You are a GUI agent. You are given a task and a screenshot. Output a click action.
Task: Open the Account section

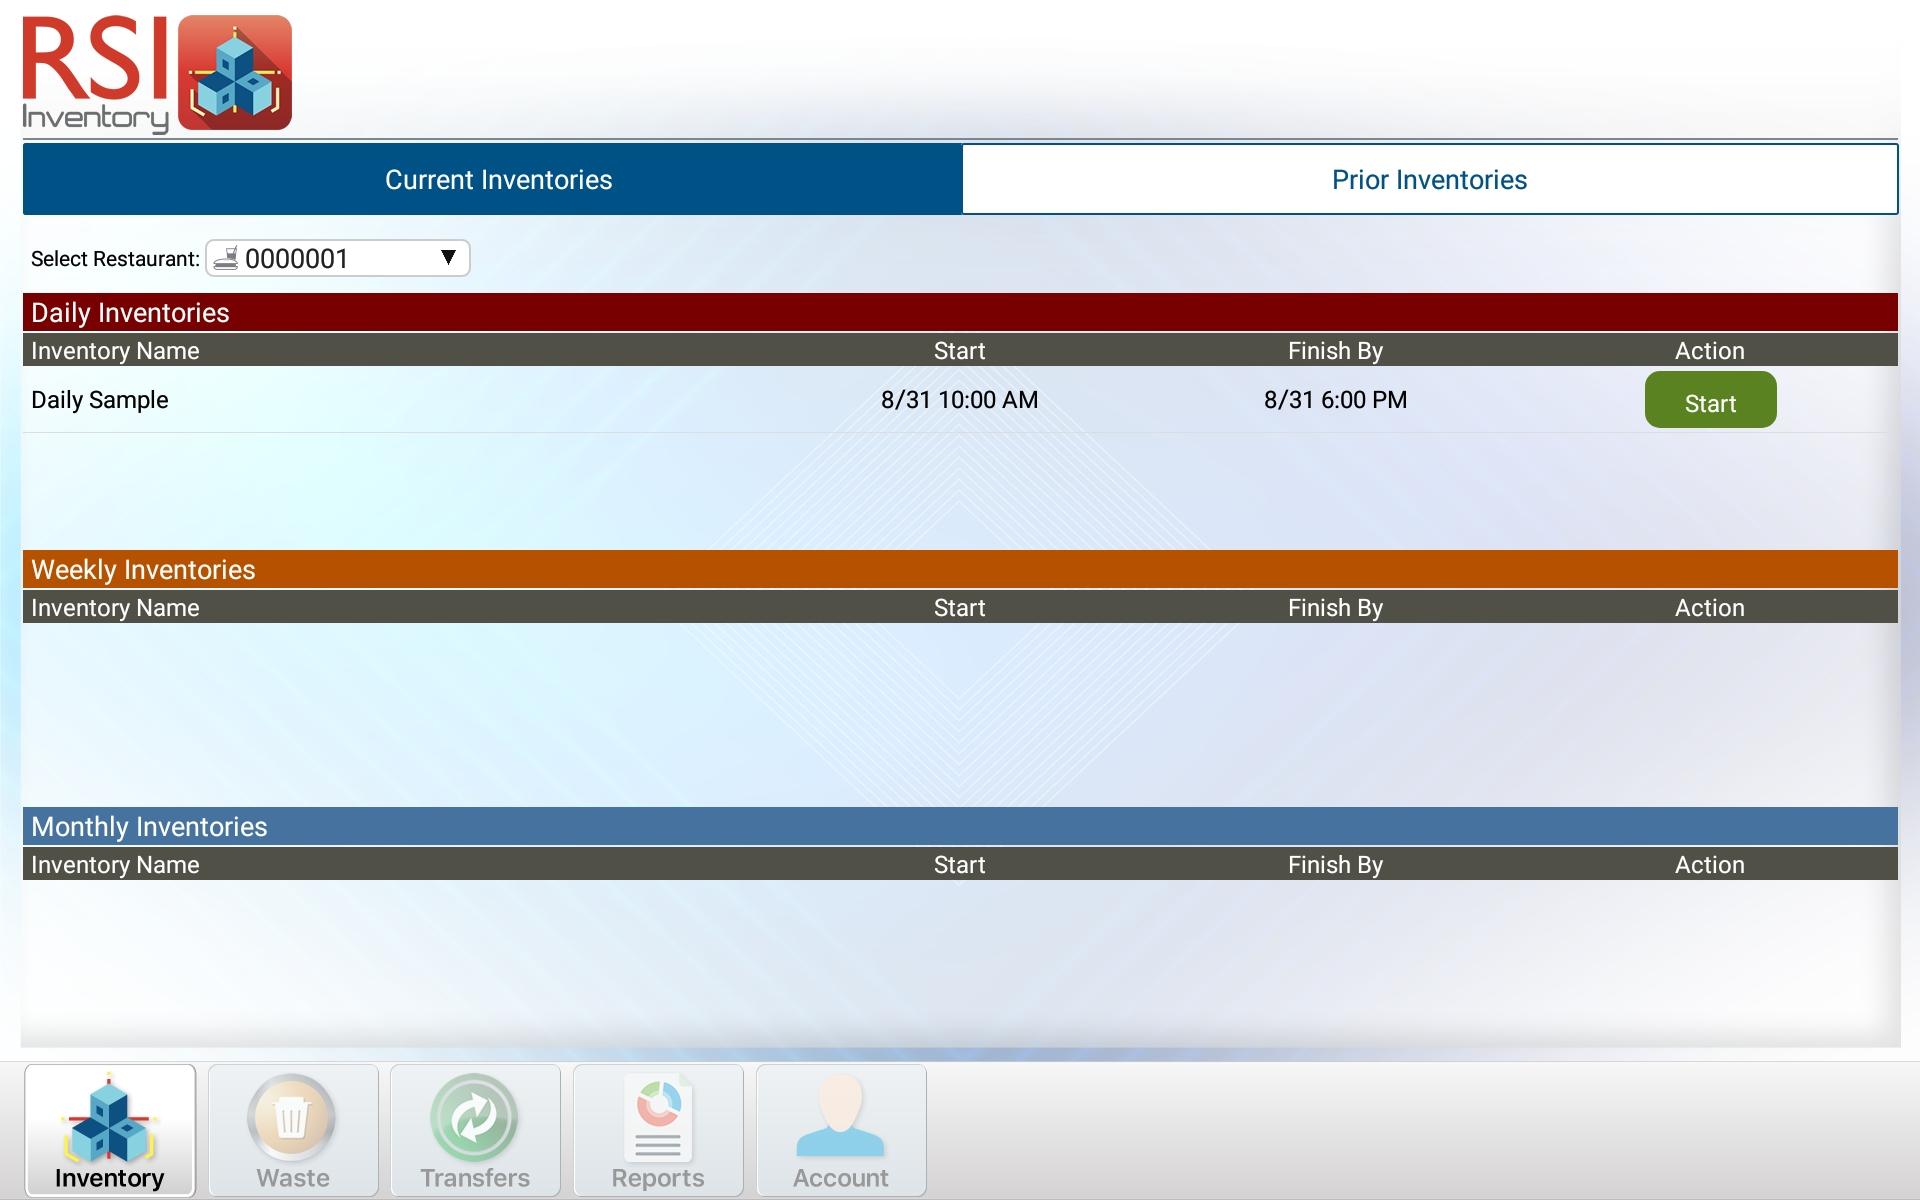tap(841, 1130)
